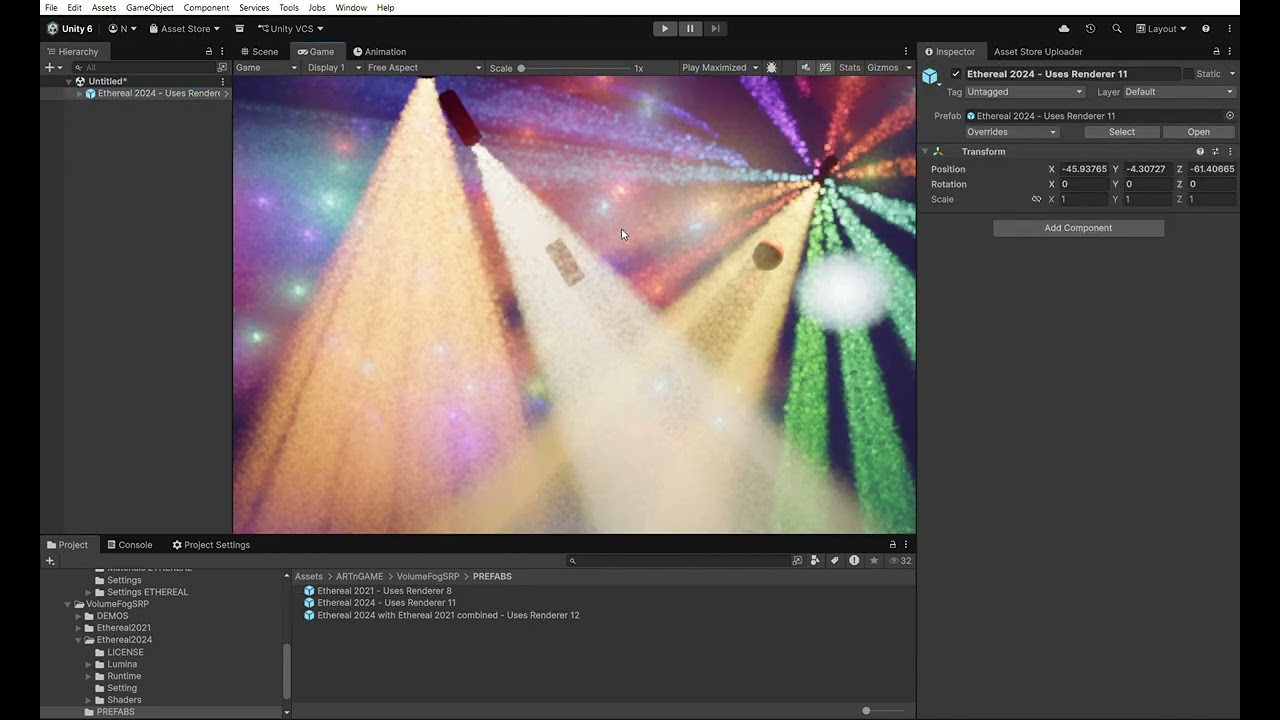Collapse the VolumeFogSRP folder in Project tree
The height and width of the screenshot is (720, 1280).
[68, 604]
